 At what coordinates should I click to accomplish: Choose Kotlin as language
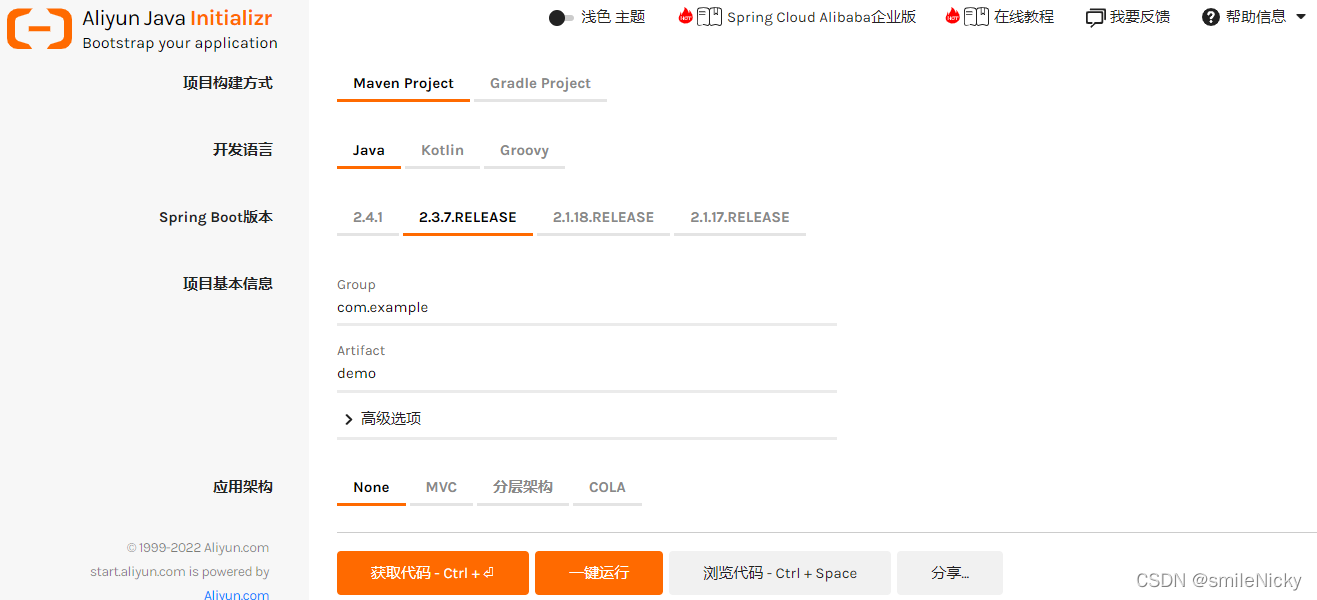[442, 150]
